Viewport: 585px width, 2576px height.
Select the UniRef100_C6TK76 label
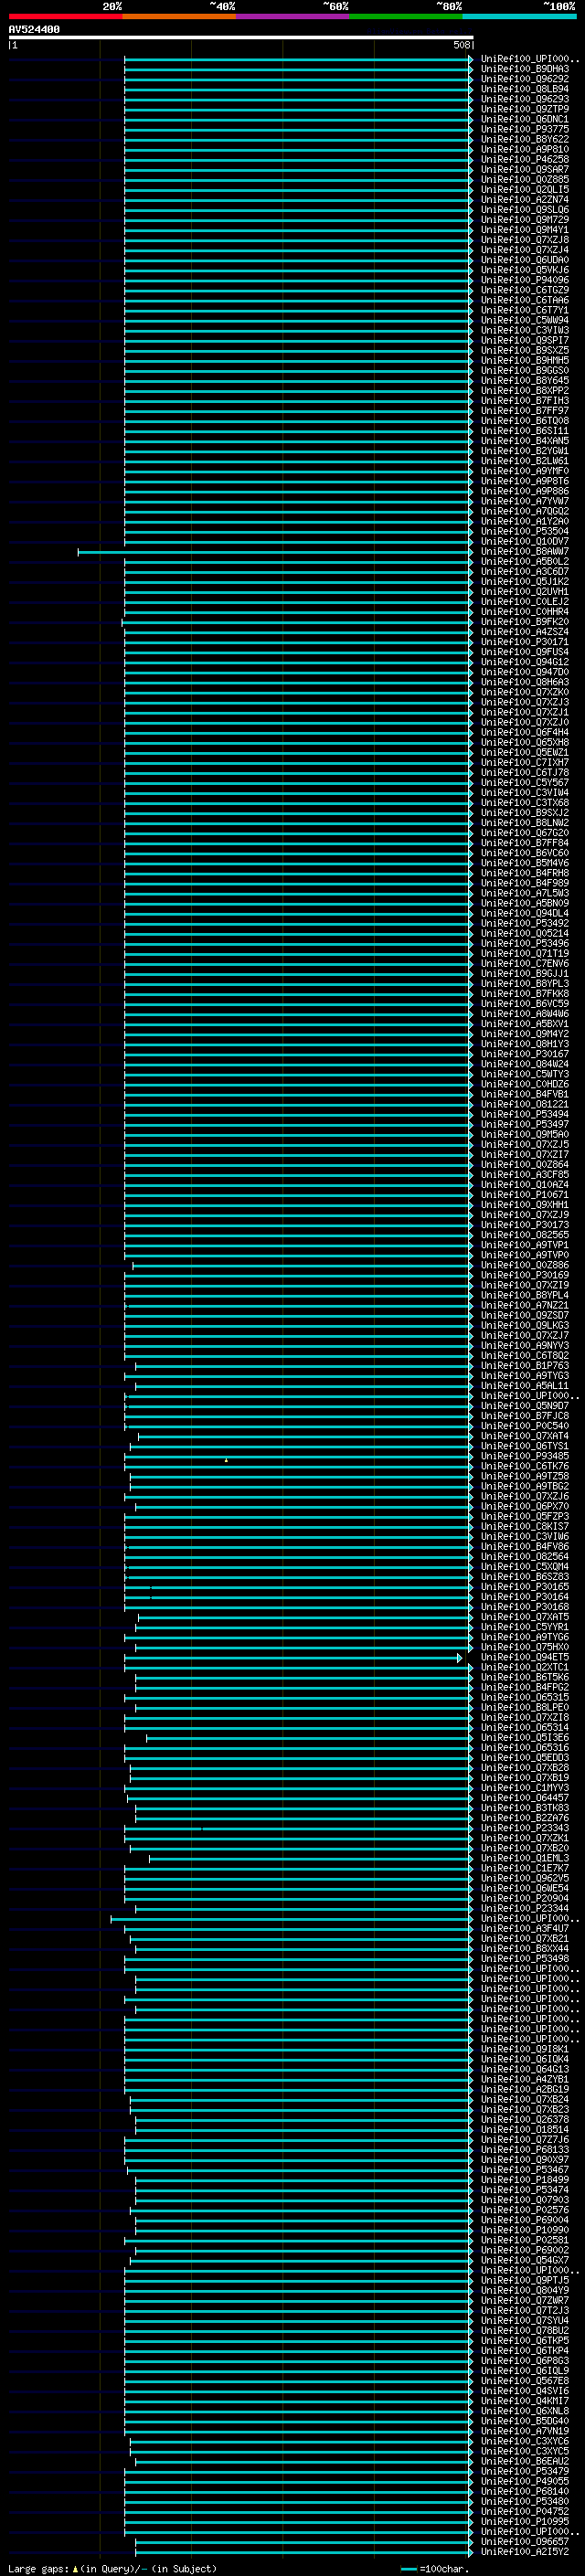point(525,1466)
